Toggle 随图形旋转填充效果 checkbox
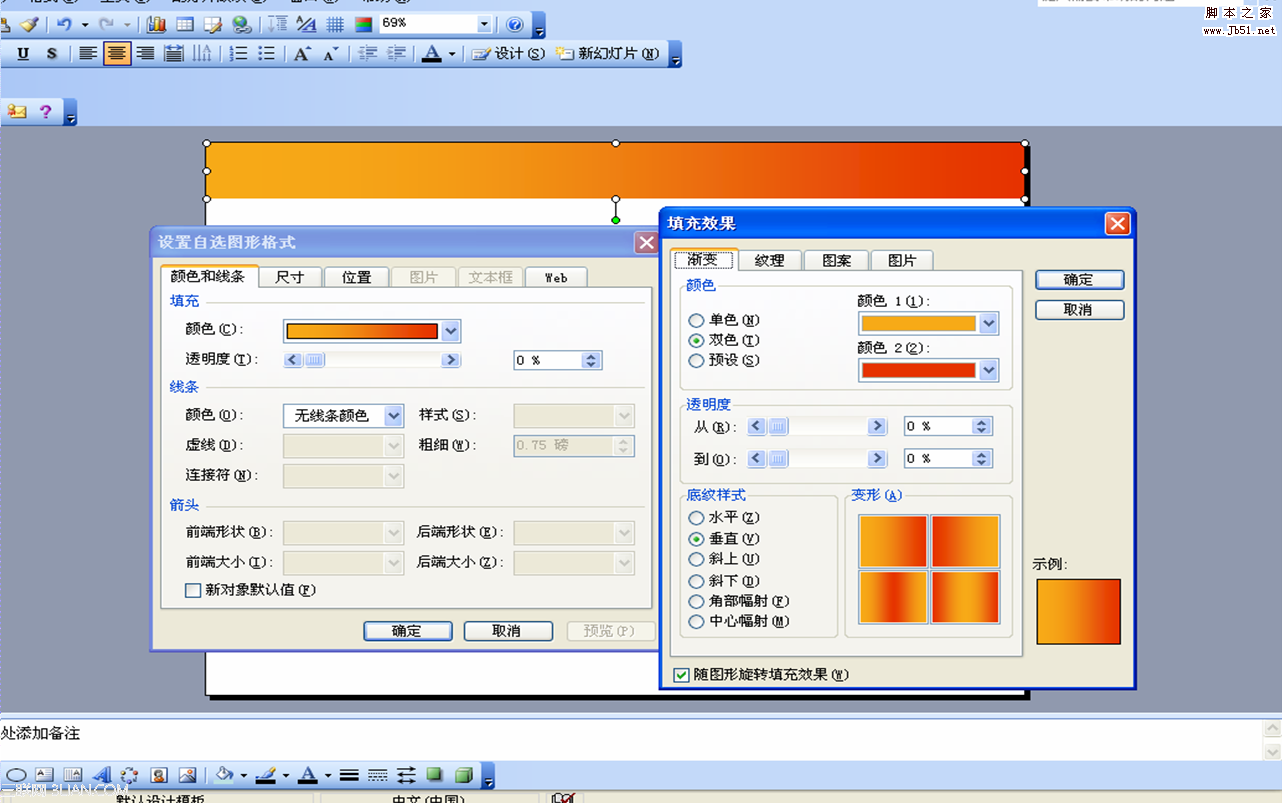The height and width of the screenshot is (803, 1282). tap(682, 675)
